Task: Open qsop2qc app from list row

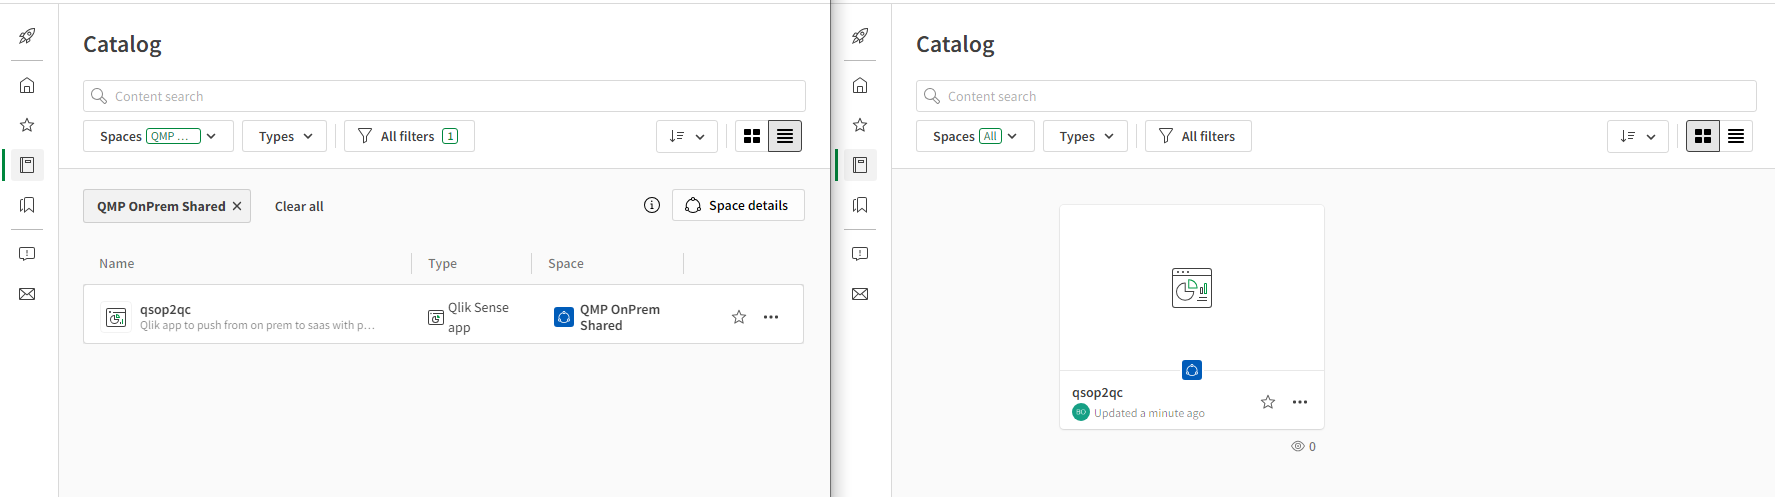Action: point(165,309)
